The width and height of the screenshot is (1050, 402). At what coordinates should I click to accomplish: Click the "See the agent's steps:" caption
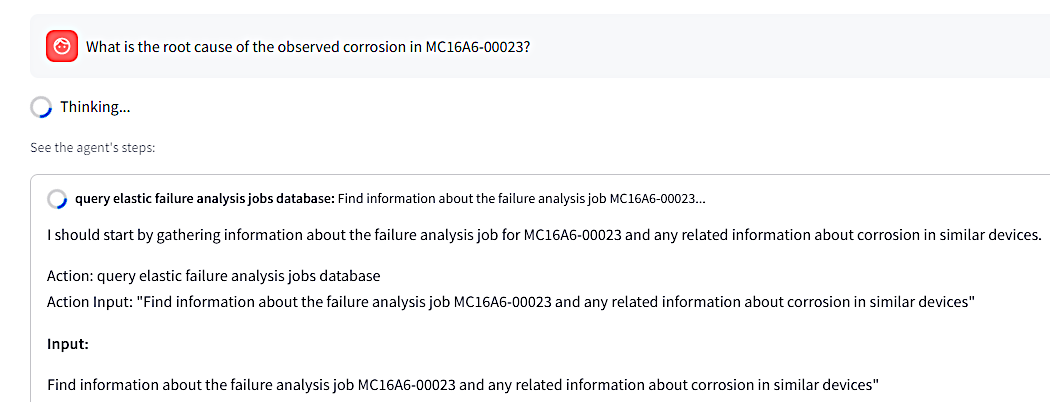[x=93, y=148]
